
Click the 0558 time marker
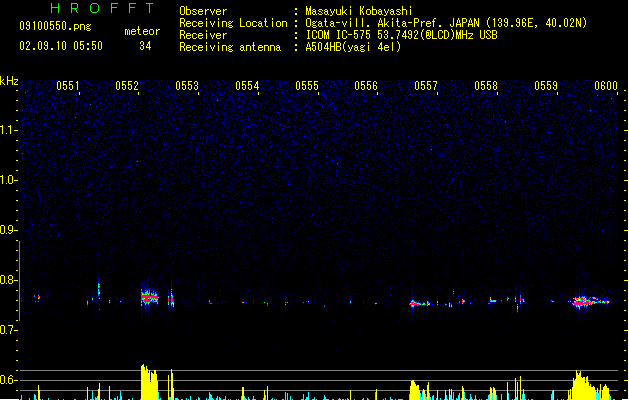click(x=486, y=86)
